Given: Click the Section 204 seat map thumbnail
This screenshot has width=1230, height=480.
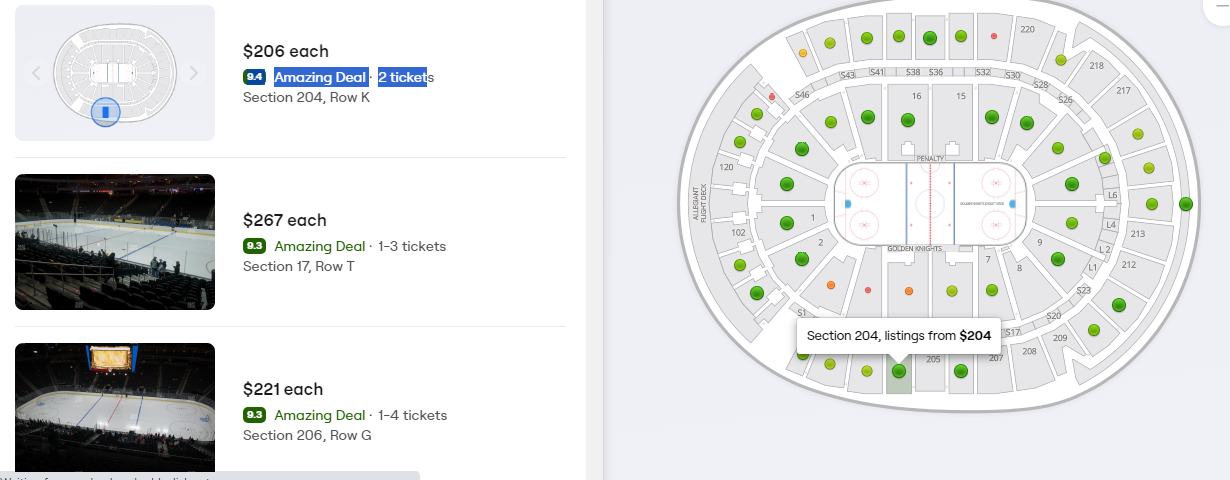Looking at the screenshot, I should tap(115, 73).
